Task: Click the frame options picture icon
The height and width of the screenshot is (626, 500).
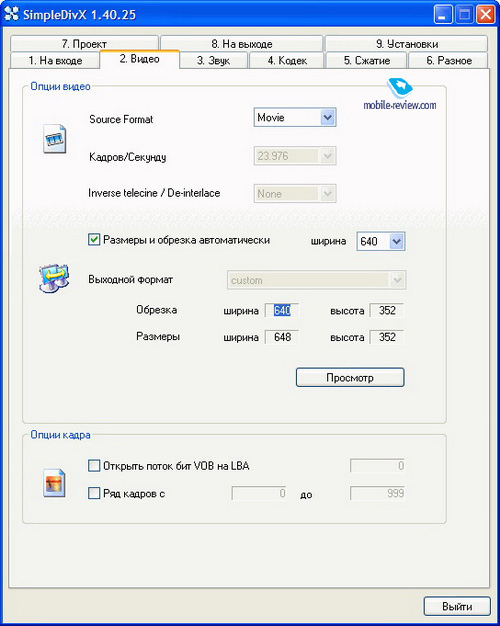Action: tap(54, 483)
